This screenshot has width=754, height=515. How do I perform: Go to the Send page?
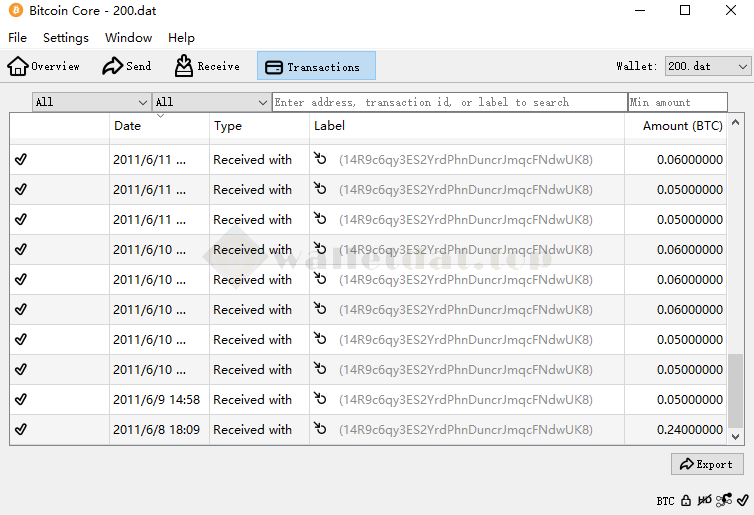[127, 66]
